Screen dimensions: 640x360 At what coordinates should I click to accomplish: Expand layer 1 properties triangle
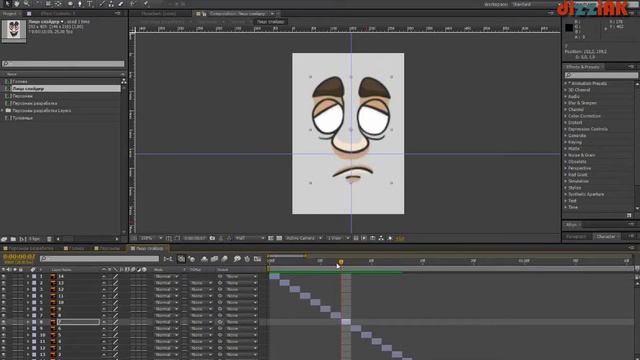(28, 276)
